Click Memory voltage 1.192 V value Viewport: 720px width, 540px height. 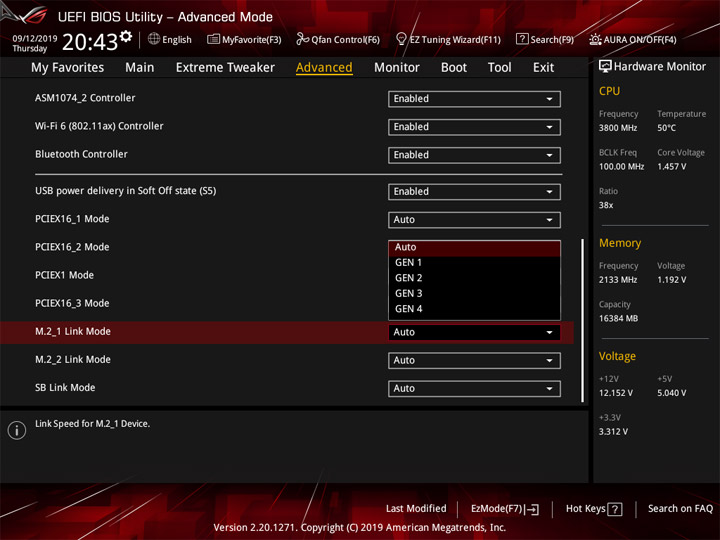coord(671,280)
